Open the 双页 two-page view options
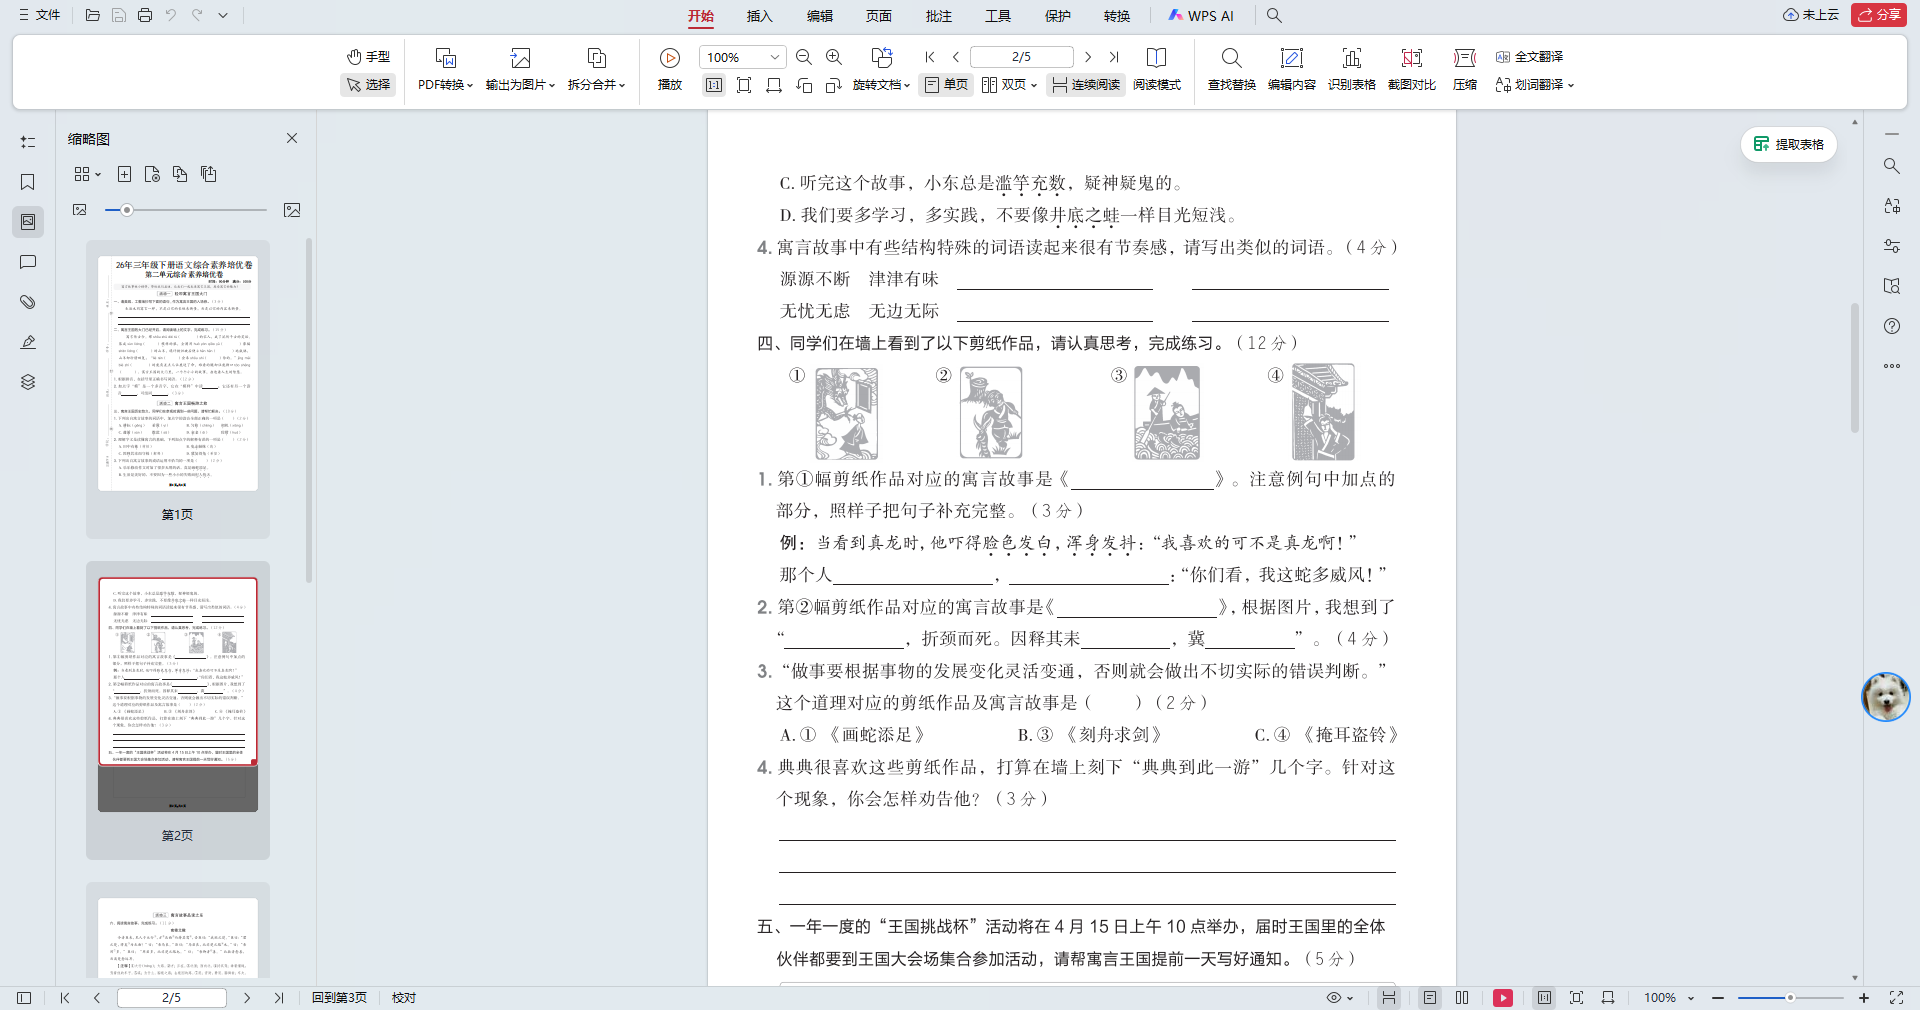The width and height of the screenshot is (1920, 1010). point(1011,85)
